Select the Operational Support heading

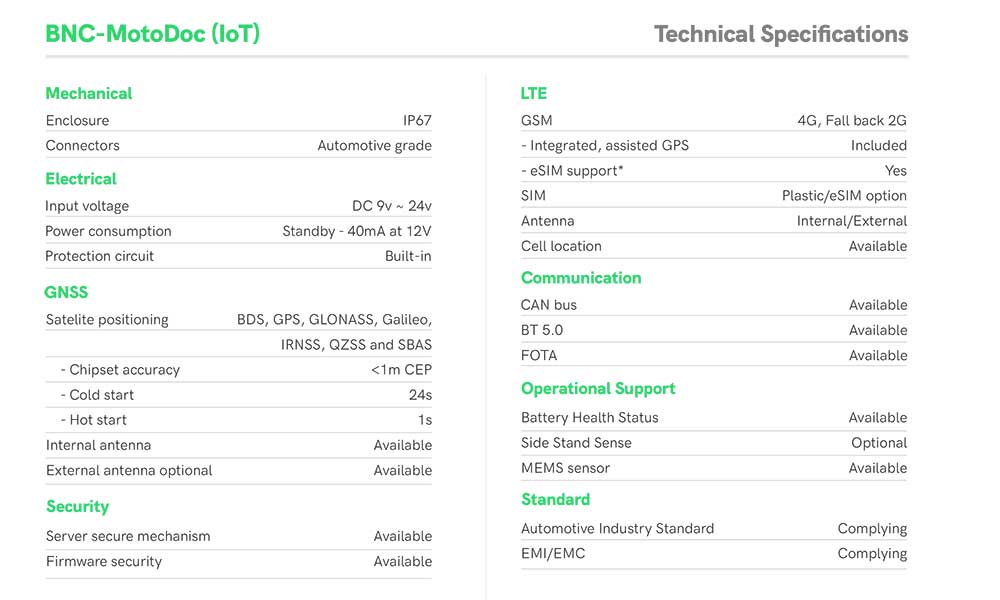[598, 389]
